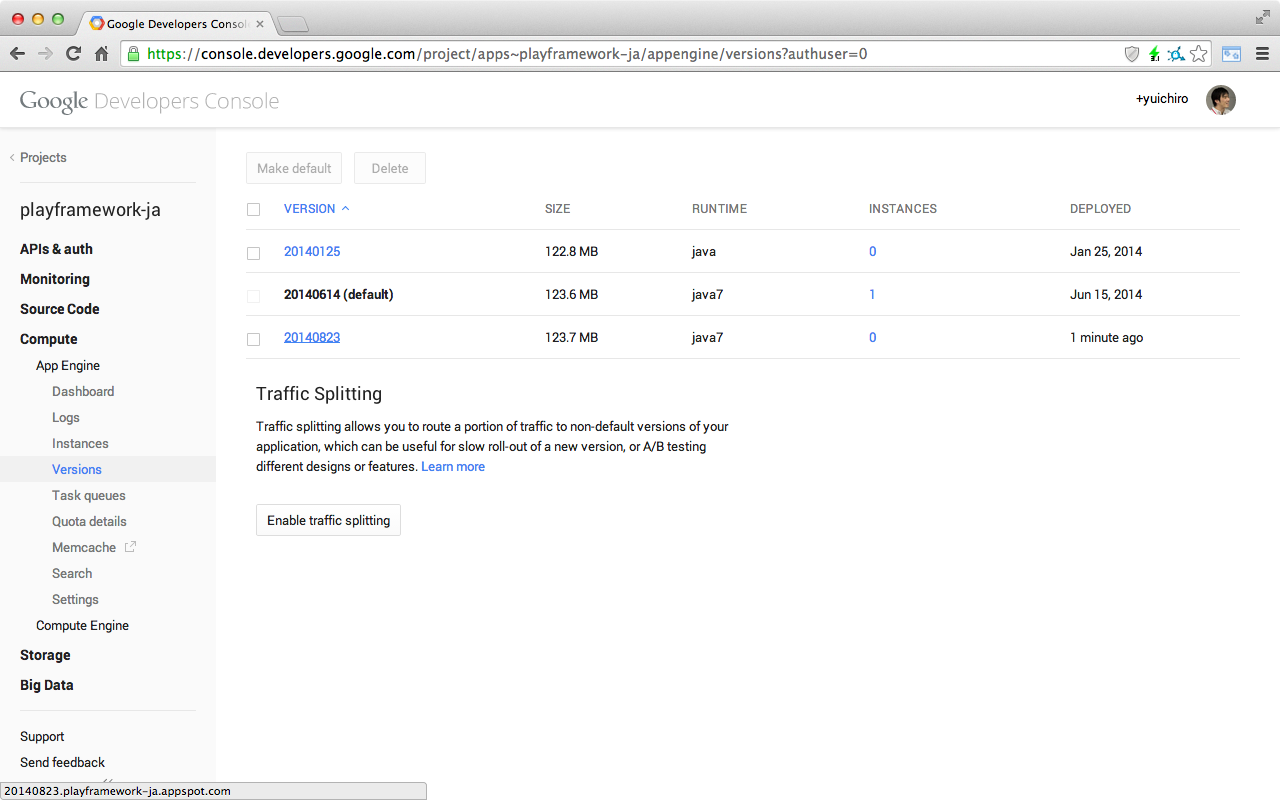This screenshot has width=1280, height=800.
Task: Click disabled checkbox of 20140614 default
Action: click(x=253, y=296)
